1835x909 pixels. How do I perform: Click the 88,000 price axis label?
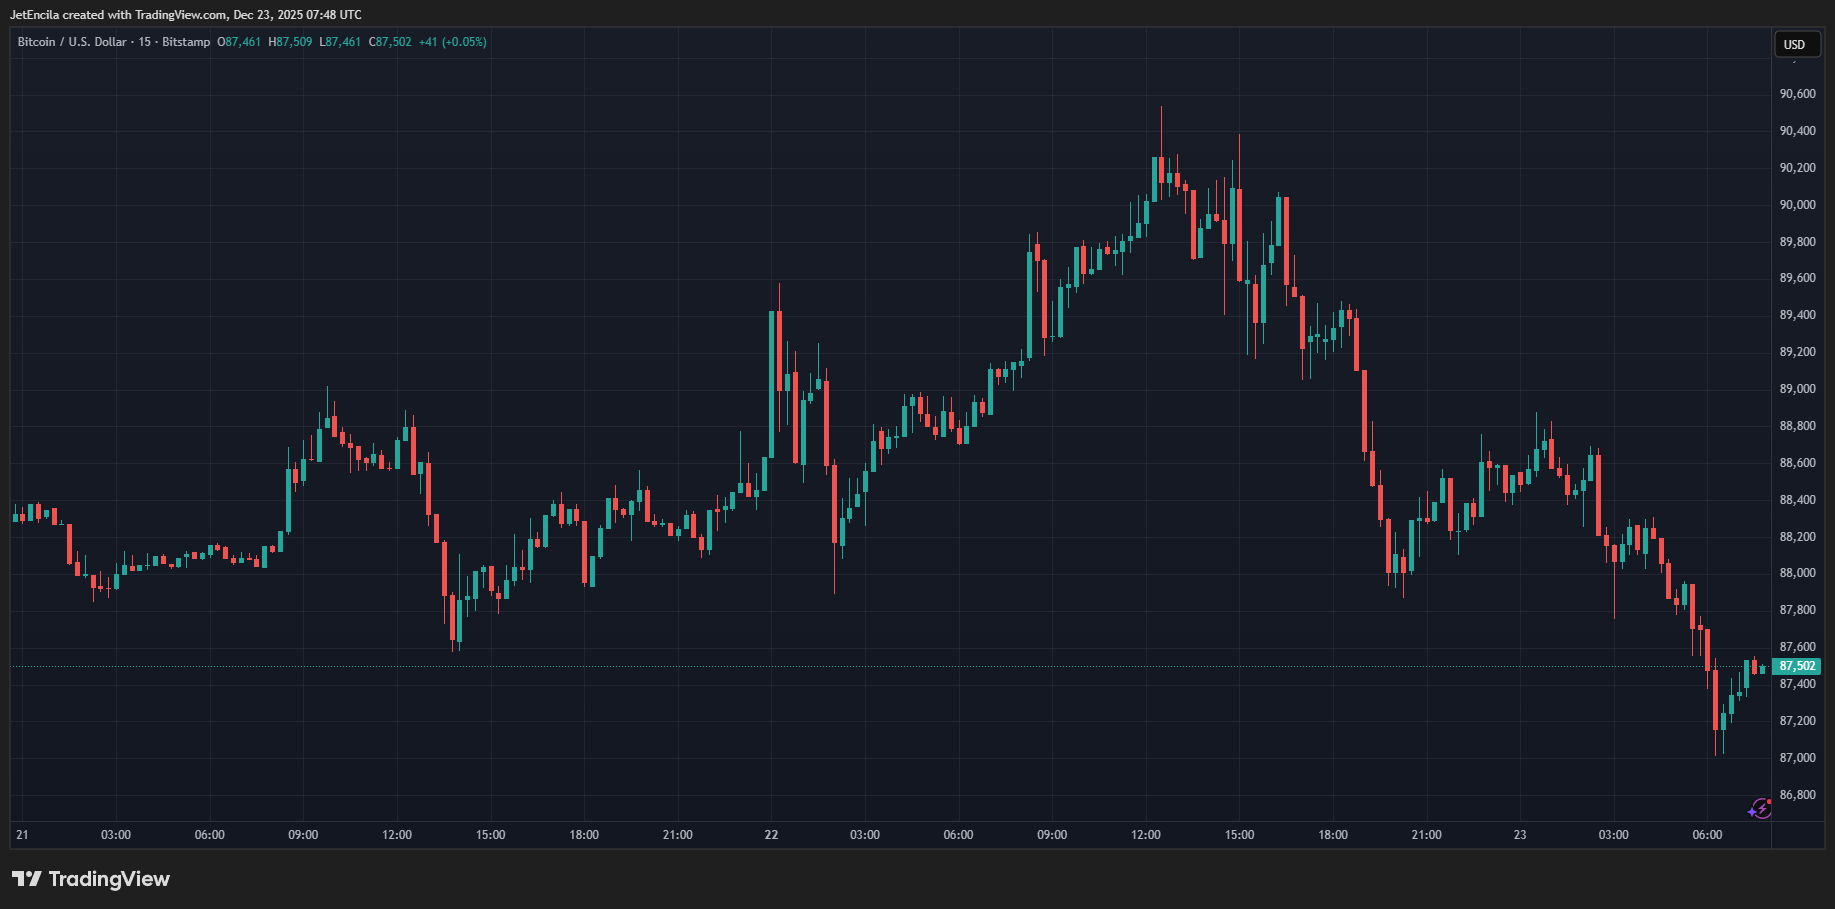click(1797, 573)
